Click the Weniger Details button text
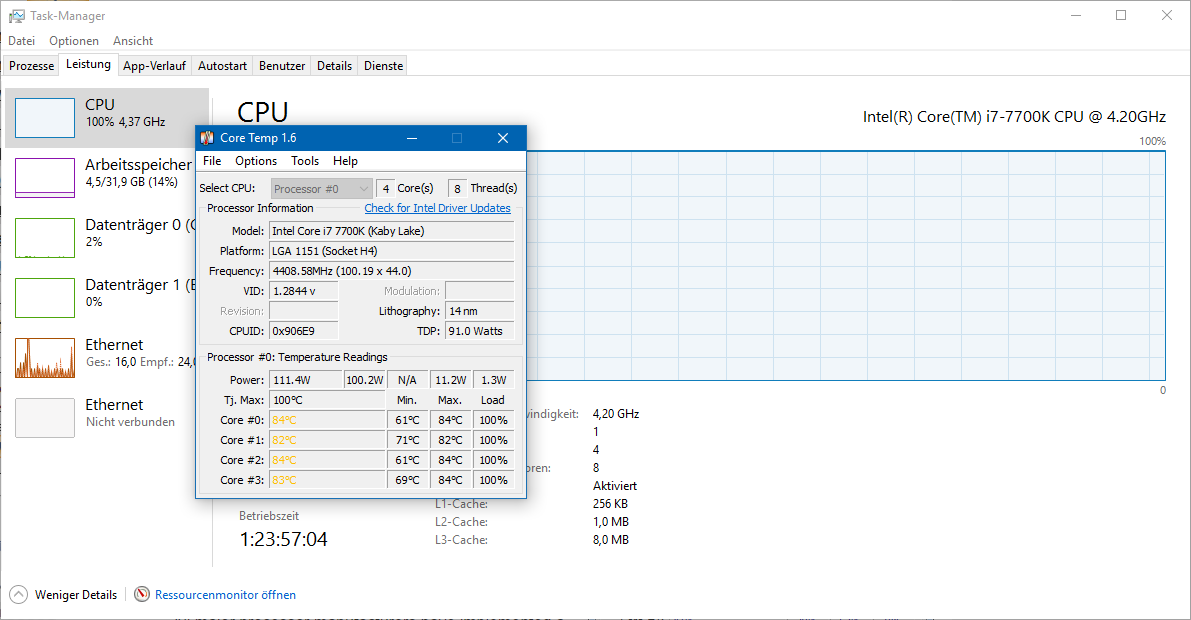1191x620 pixels. tap(76, 595)
